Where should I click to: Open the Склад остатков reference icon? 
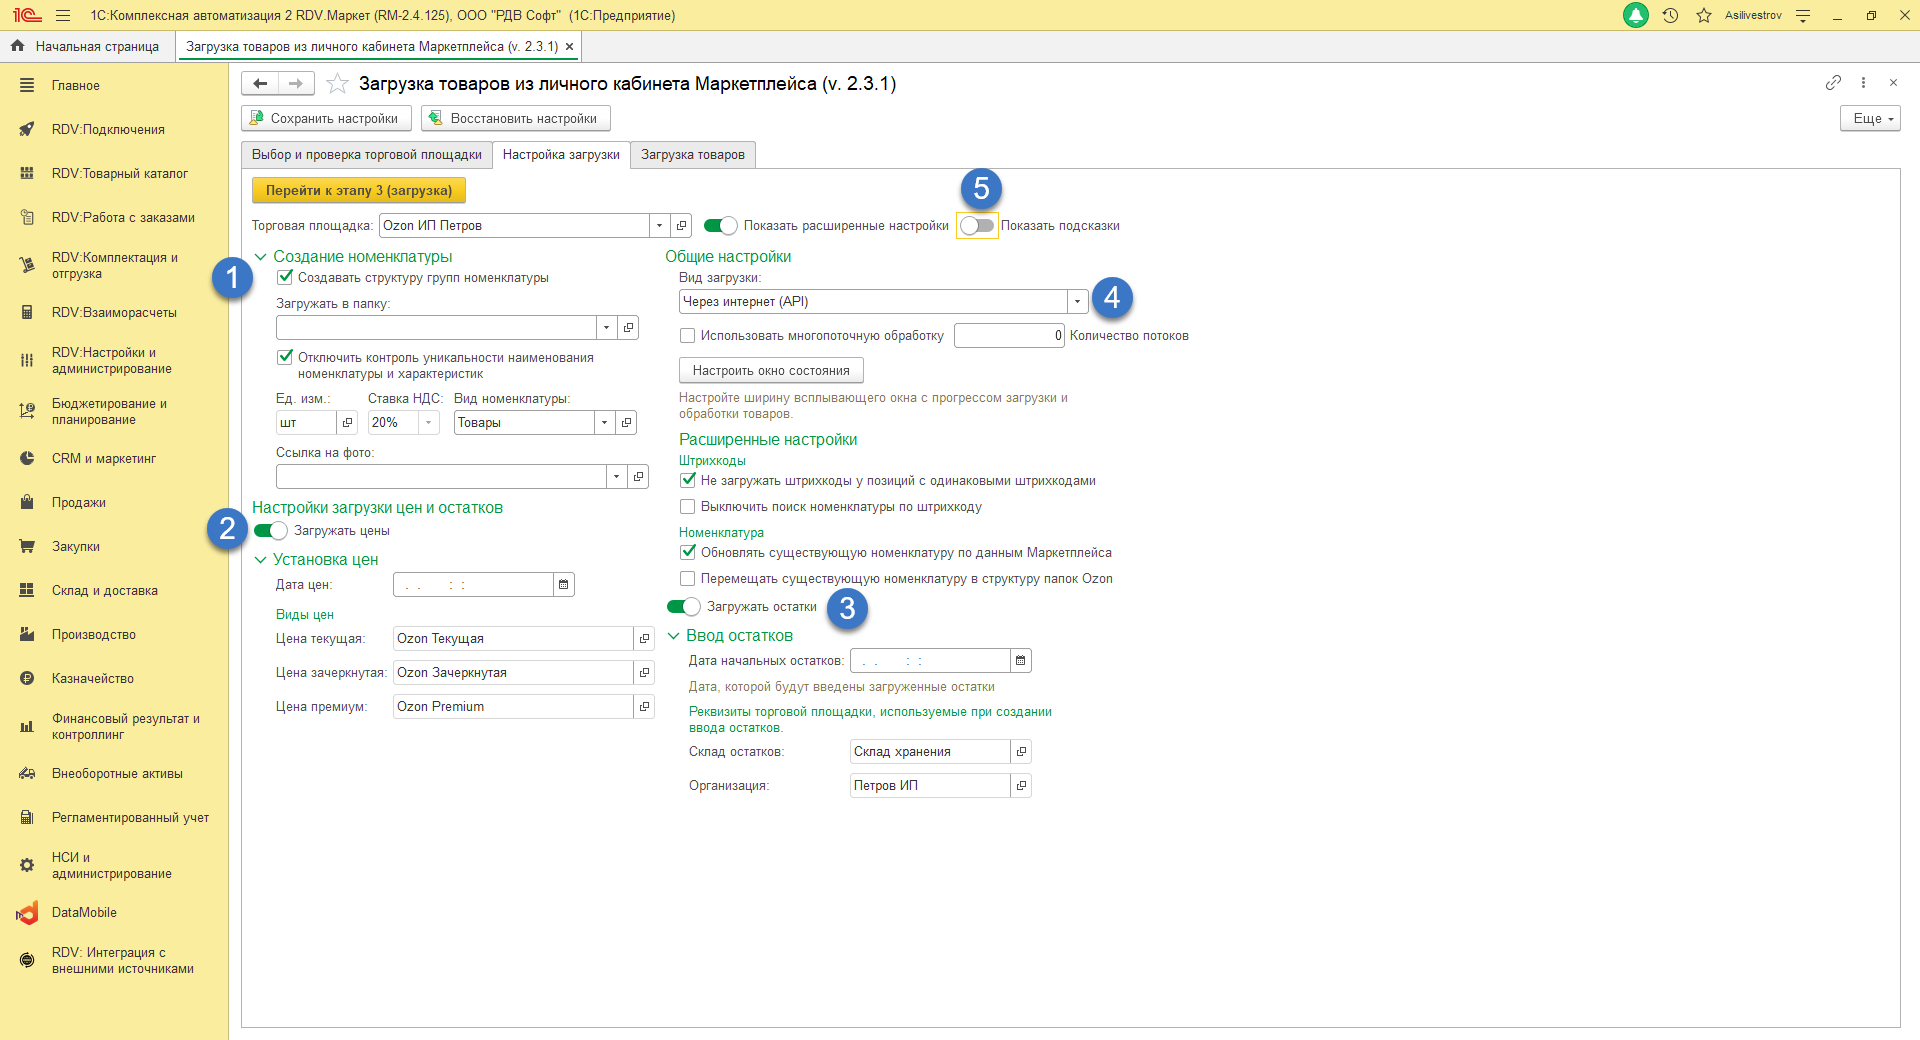pyautogui.click(x=1021, y=752)
